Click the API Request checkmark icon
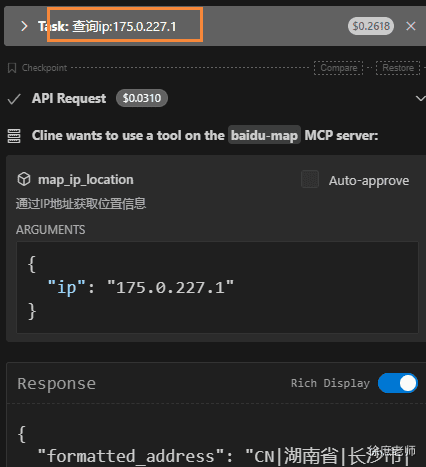The image size is (426, 467). click(14, 99)
